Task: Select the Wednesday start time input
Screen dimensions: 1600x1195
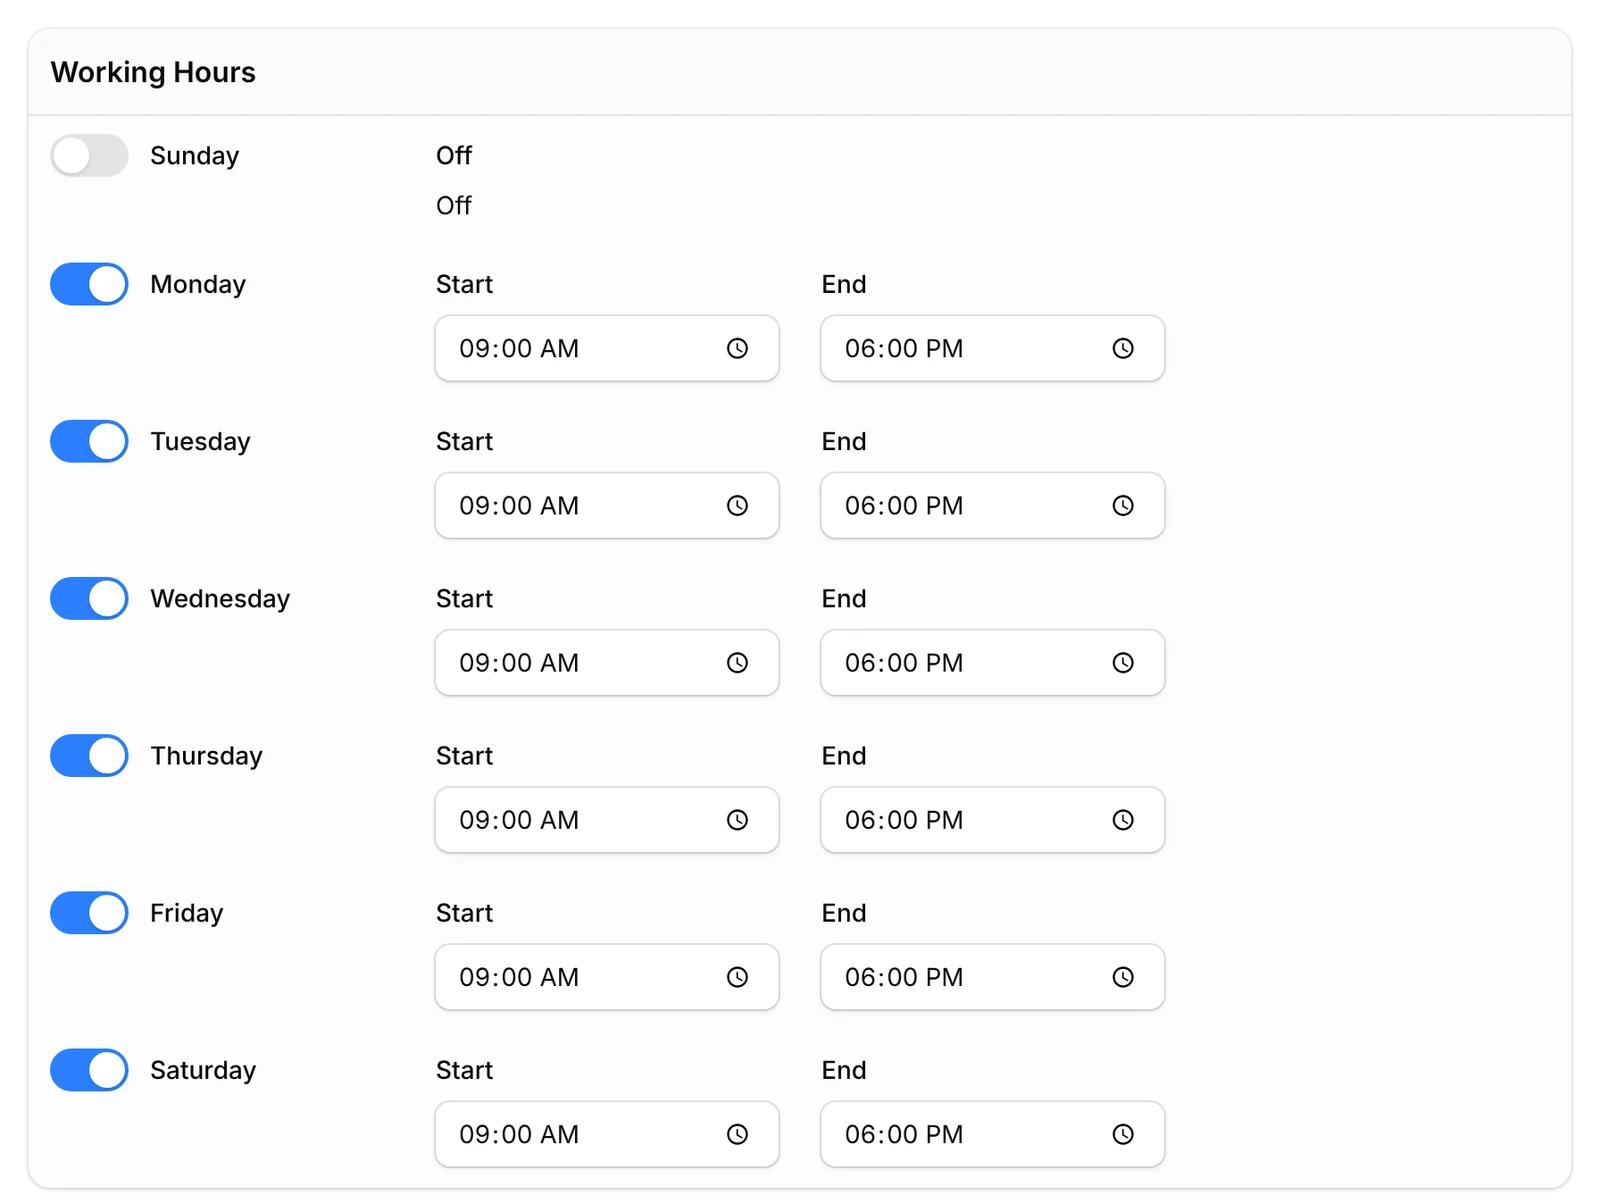Action: pos(607,662)
